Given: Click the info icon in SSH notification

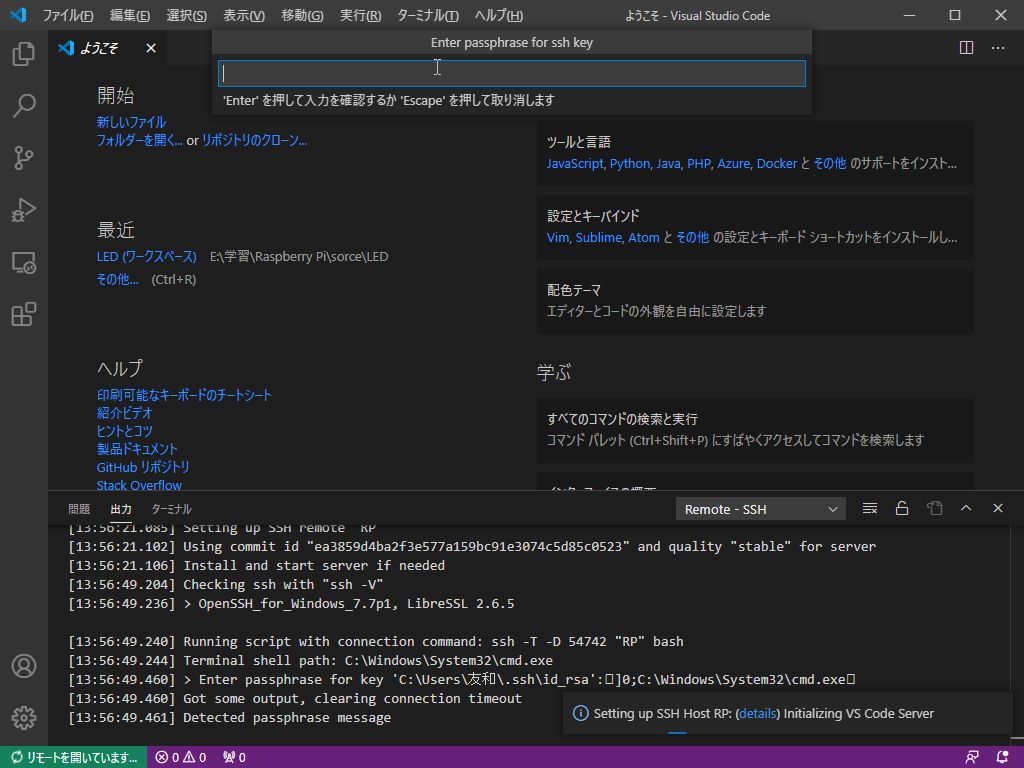Looking at the screenshot, I should (580, 713).
